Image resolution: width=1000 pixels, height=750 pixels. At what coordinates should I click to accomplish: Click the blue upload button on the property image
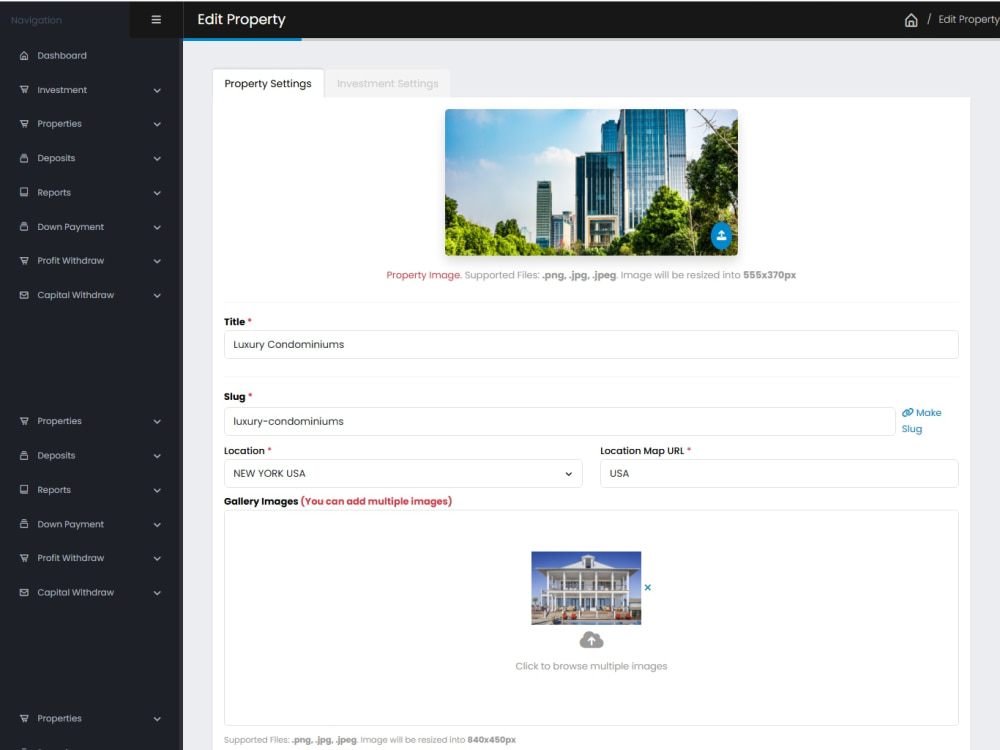[721, 236]
